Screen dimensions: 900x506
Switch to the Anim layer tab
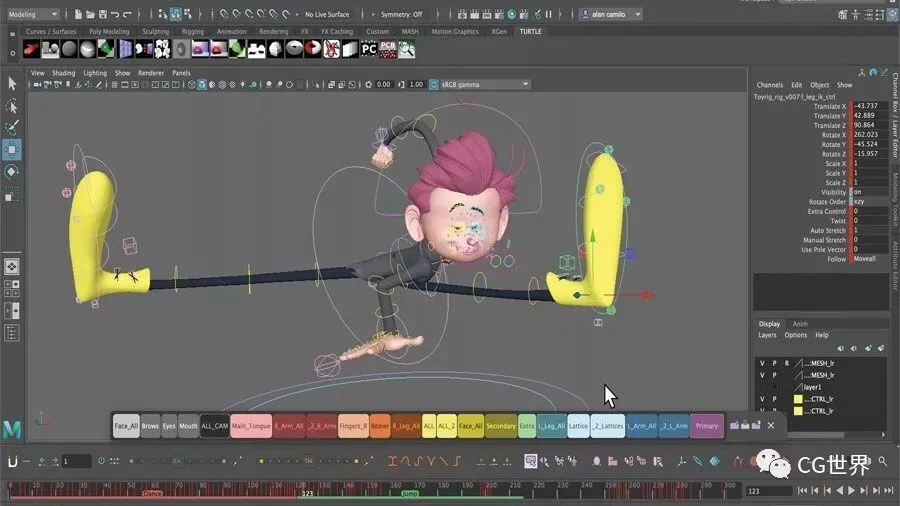point(800,324)
